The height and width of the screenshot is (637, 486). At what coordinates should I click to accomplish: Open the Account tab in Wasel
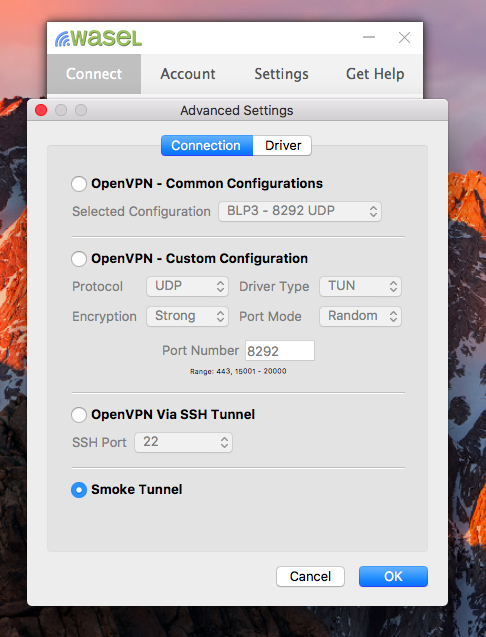pyautogui.click(x=188, y=74)
